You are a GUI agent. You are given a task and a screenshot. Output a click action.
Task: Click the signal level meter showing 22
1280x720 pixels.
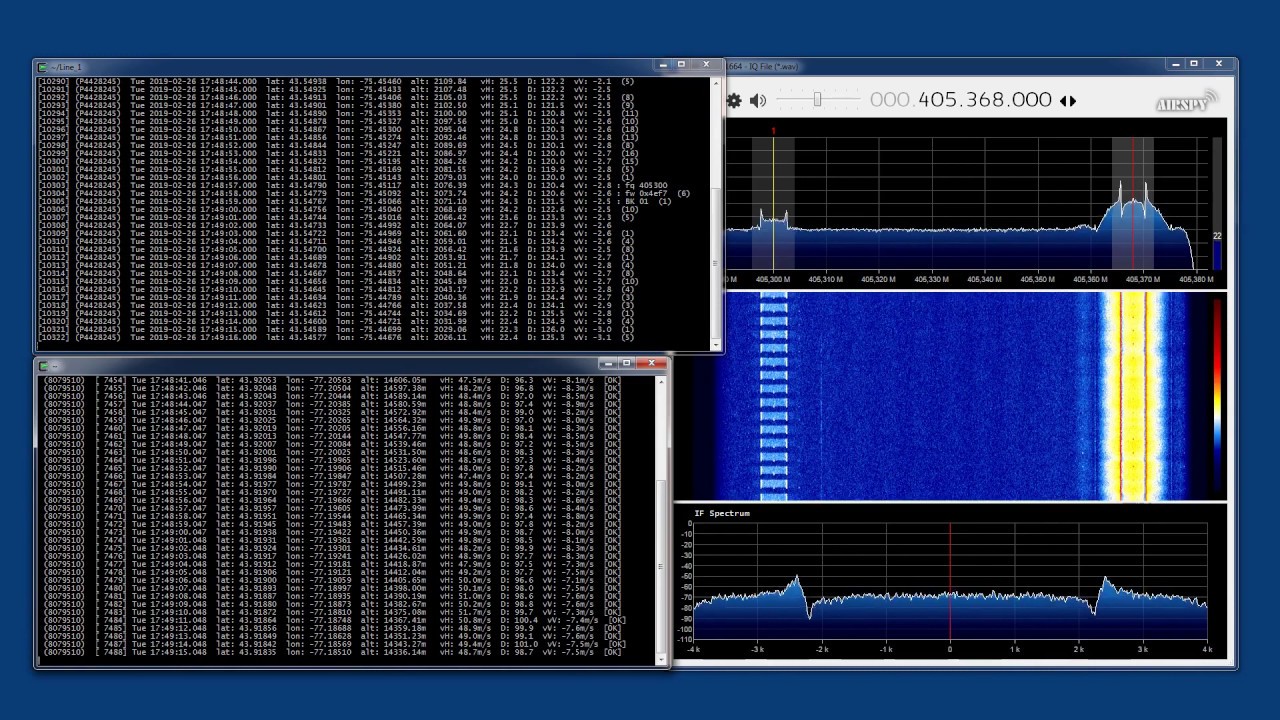(1217, 204)
